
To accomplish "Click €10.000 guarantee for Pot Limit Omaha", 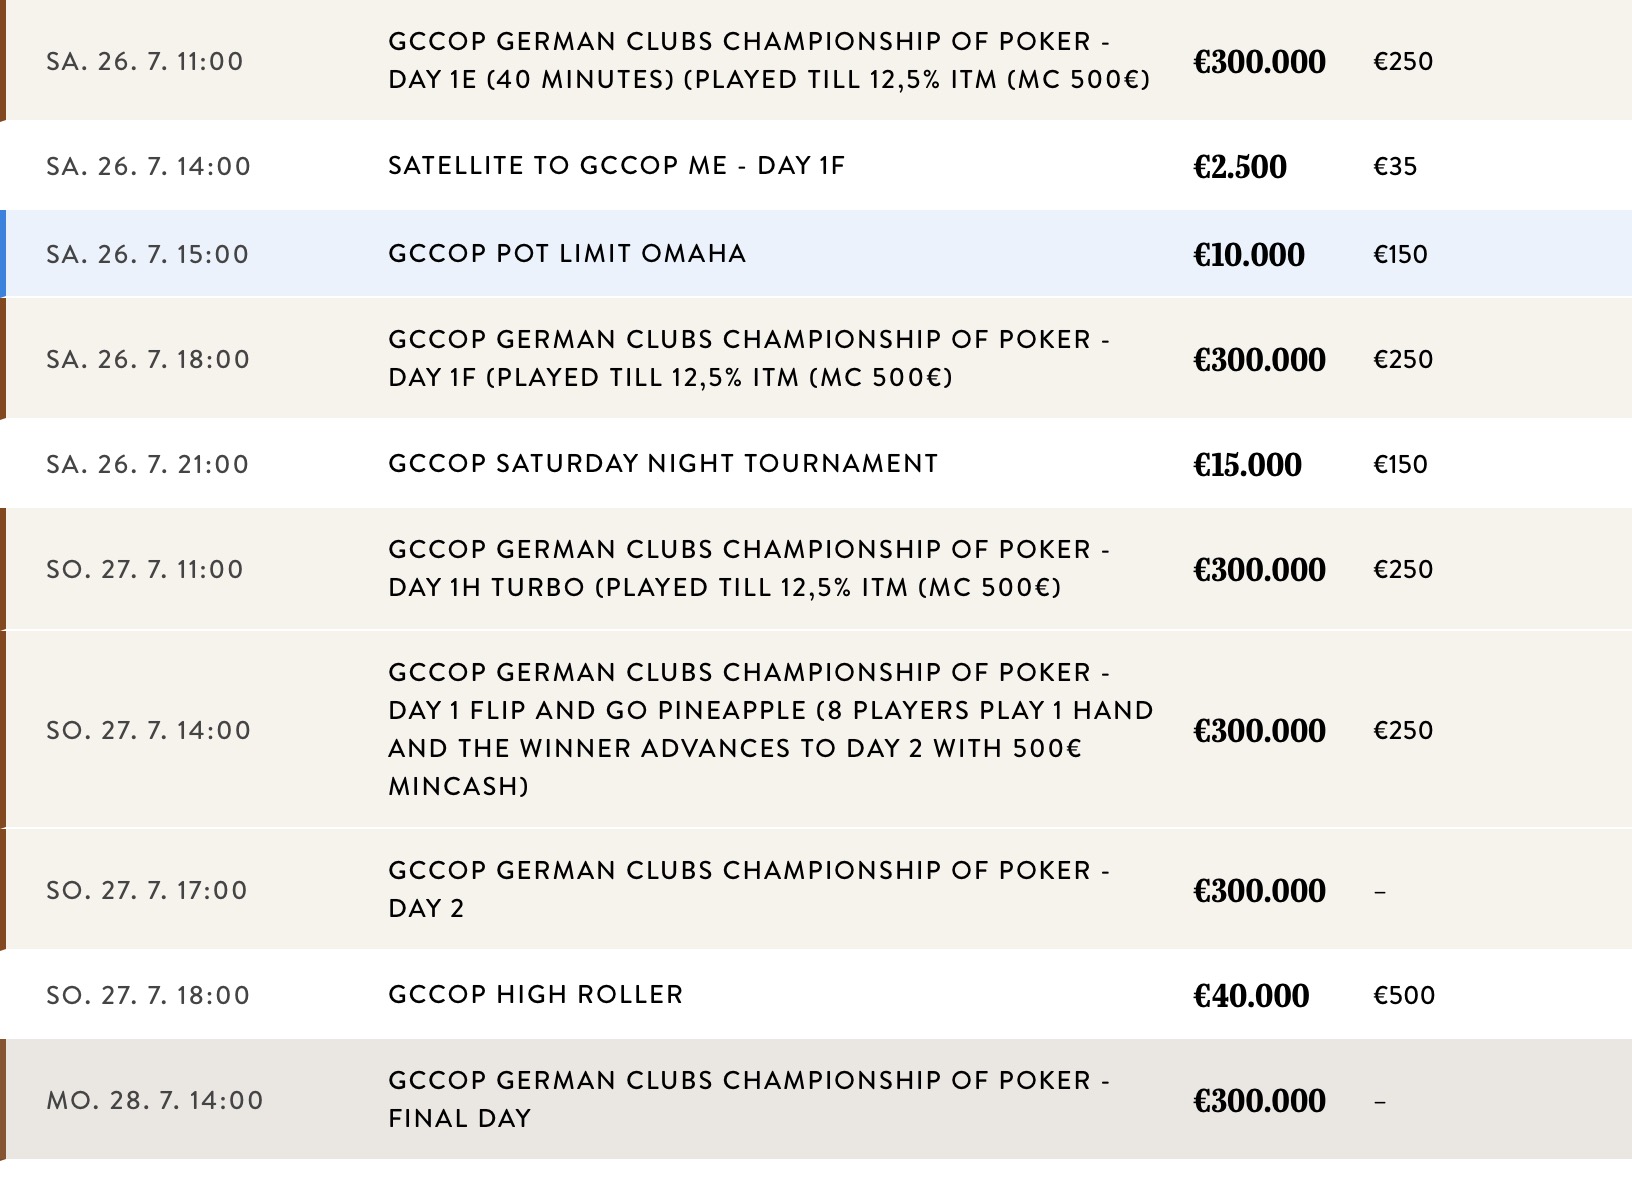I will [x=1248, y=255].
